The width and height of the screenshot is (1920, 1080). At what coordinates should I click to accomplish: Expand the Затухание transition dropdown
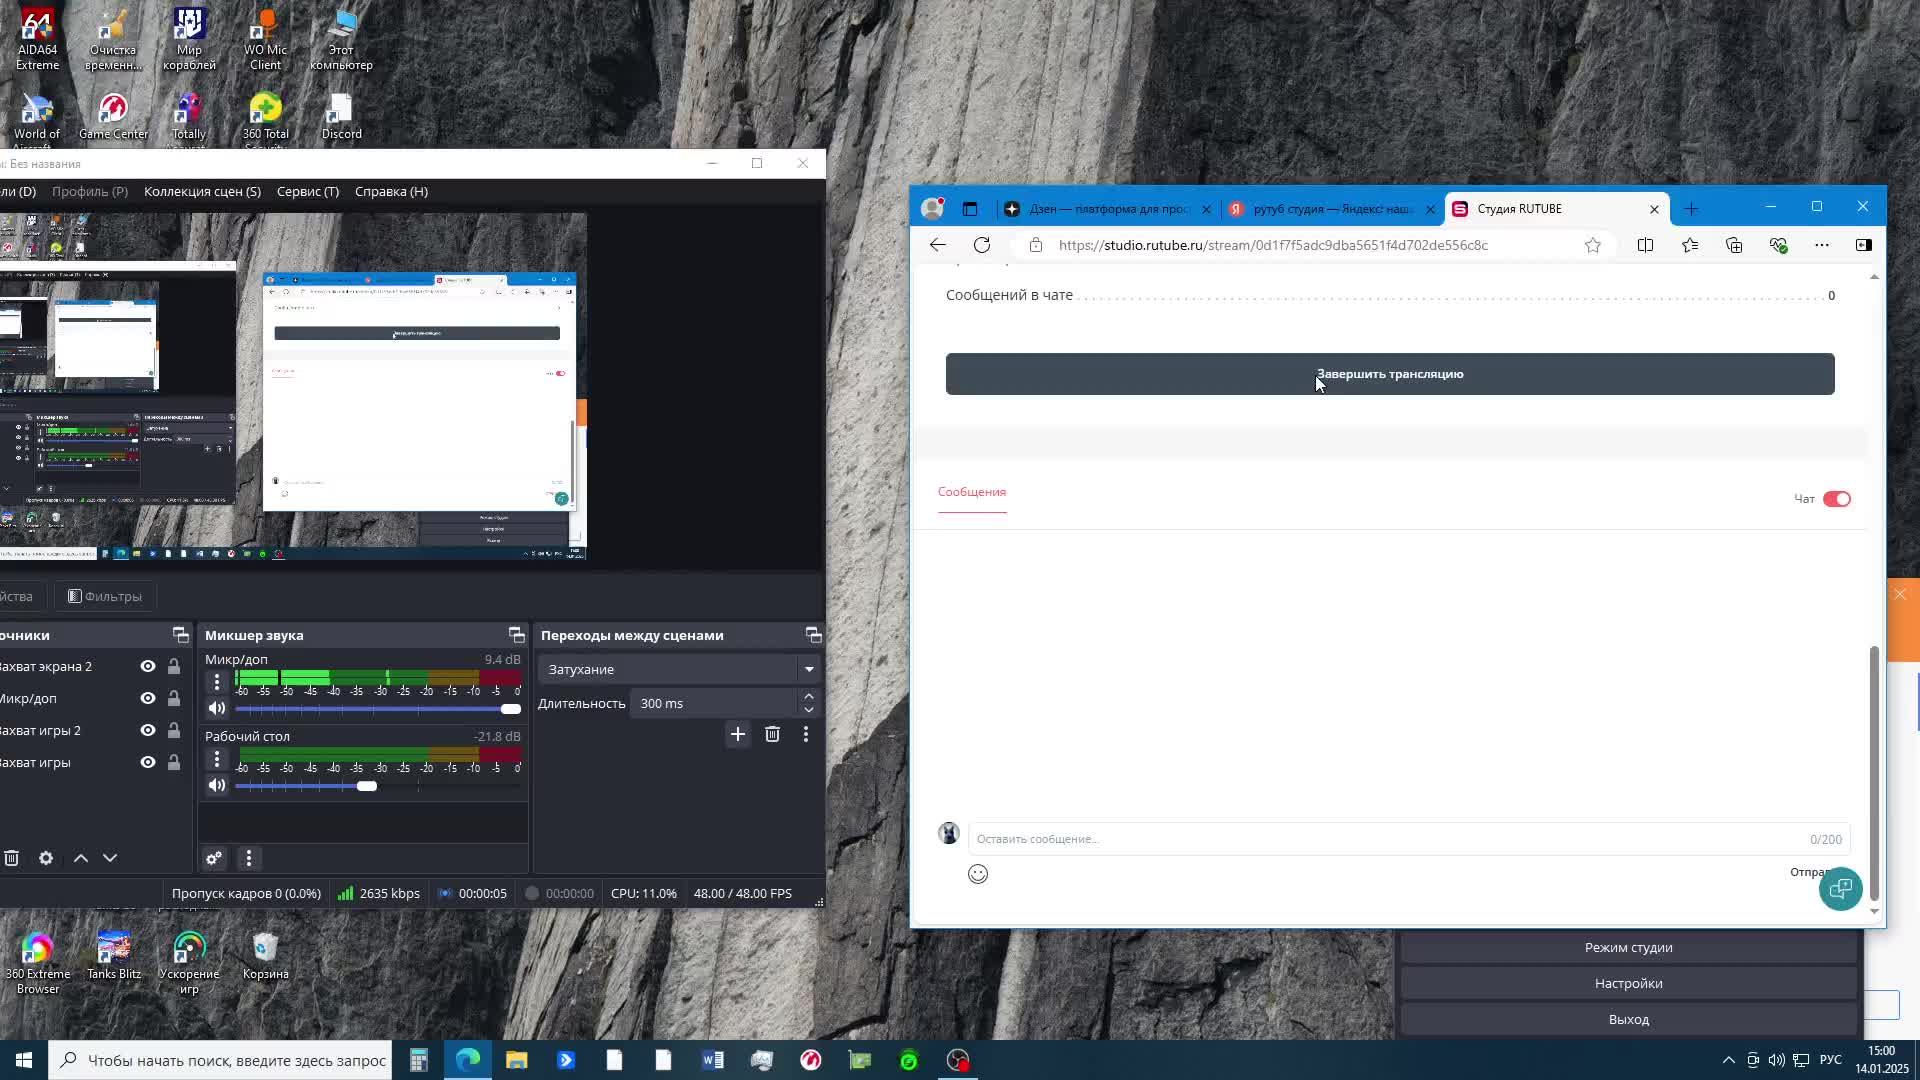[x=808, y=669]
